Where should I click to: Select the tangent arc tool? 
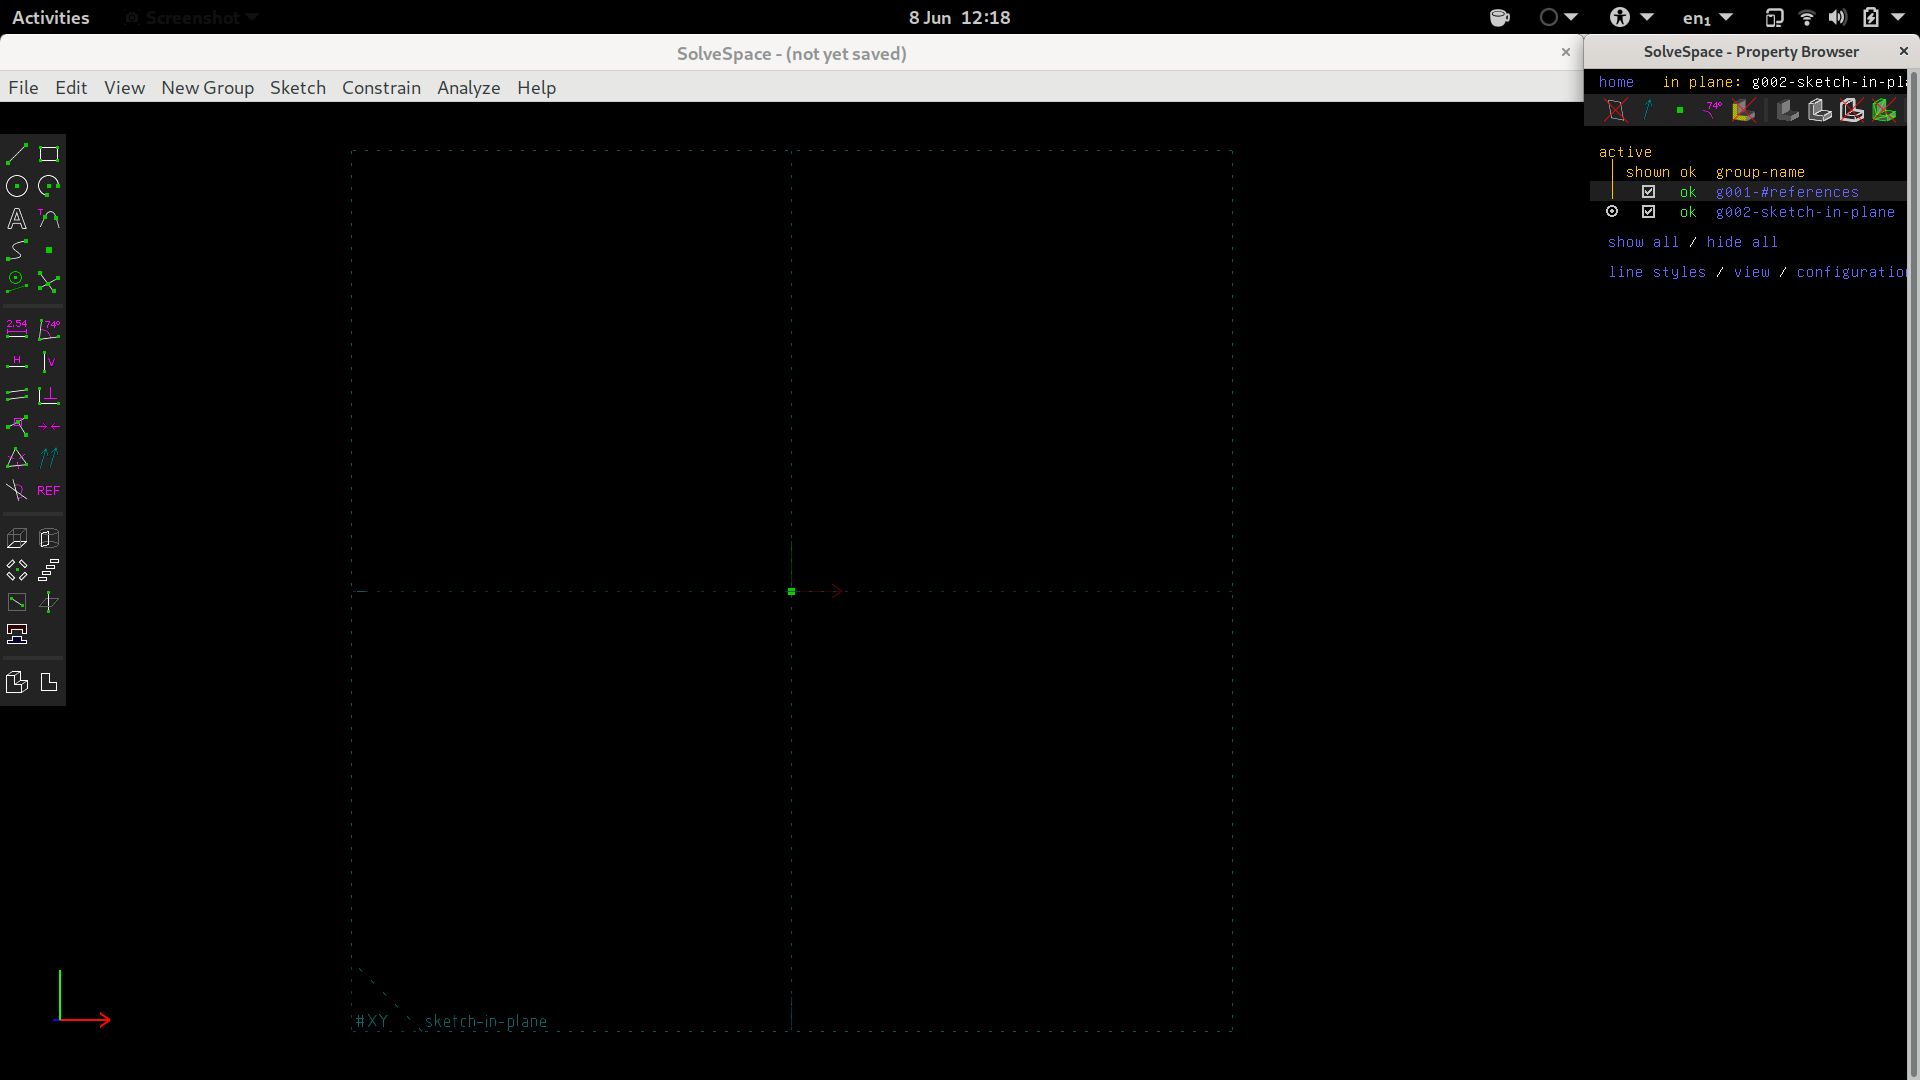(48, 218)
